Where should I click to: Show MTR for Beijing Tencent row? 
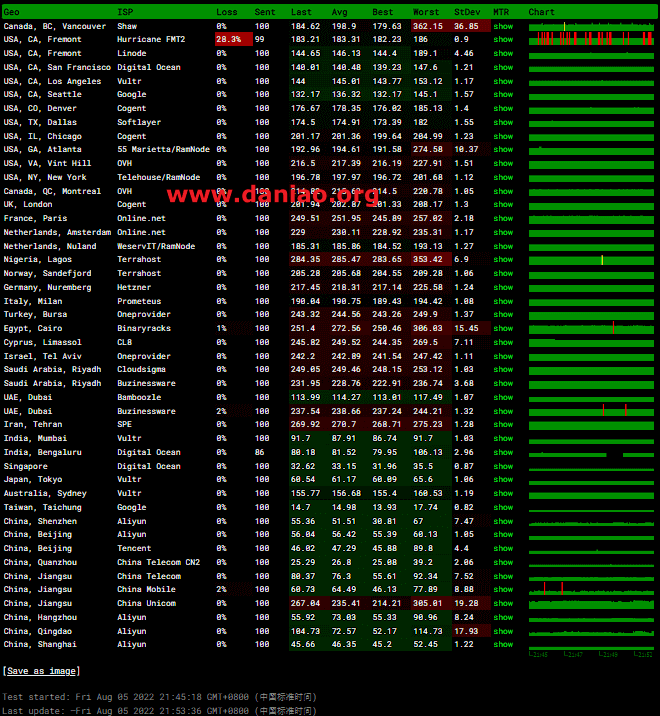[503, 548]
